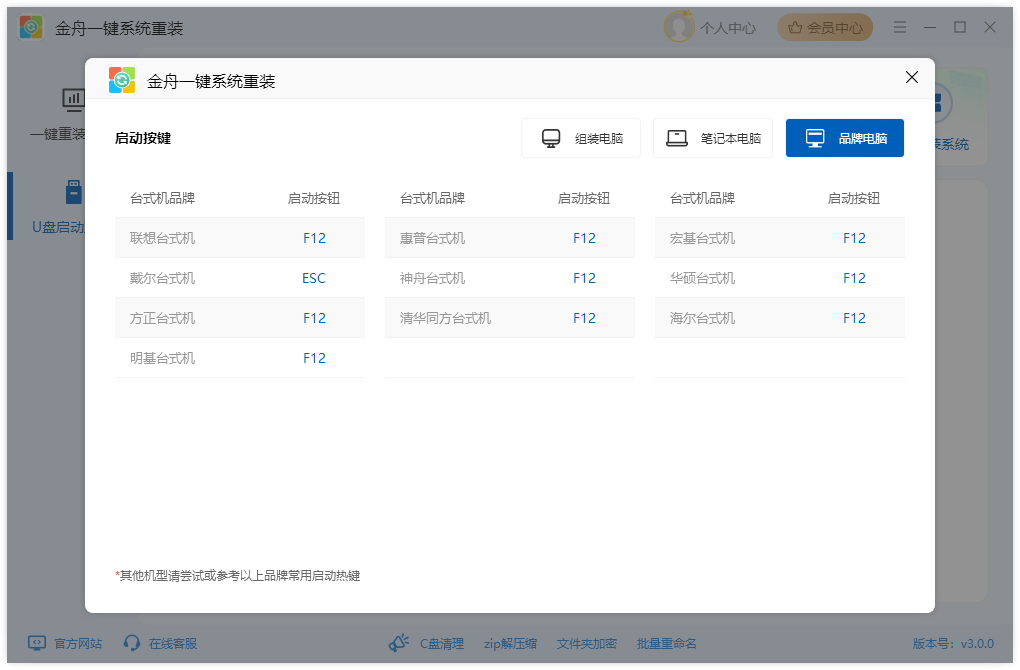The height and width of the screenshot is (670, 1020).
Task: Click 海尔台式机 row label
Action: click(703, 318)
